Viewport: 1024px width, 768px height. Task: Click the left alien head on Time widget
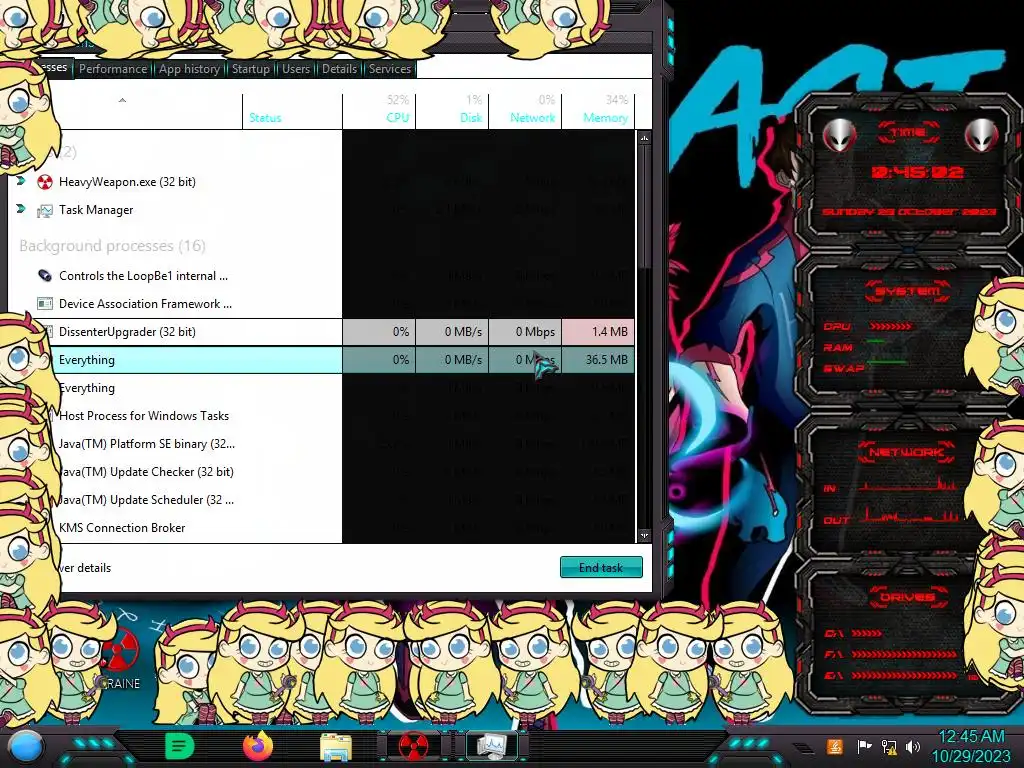(839, 135)
